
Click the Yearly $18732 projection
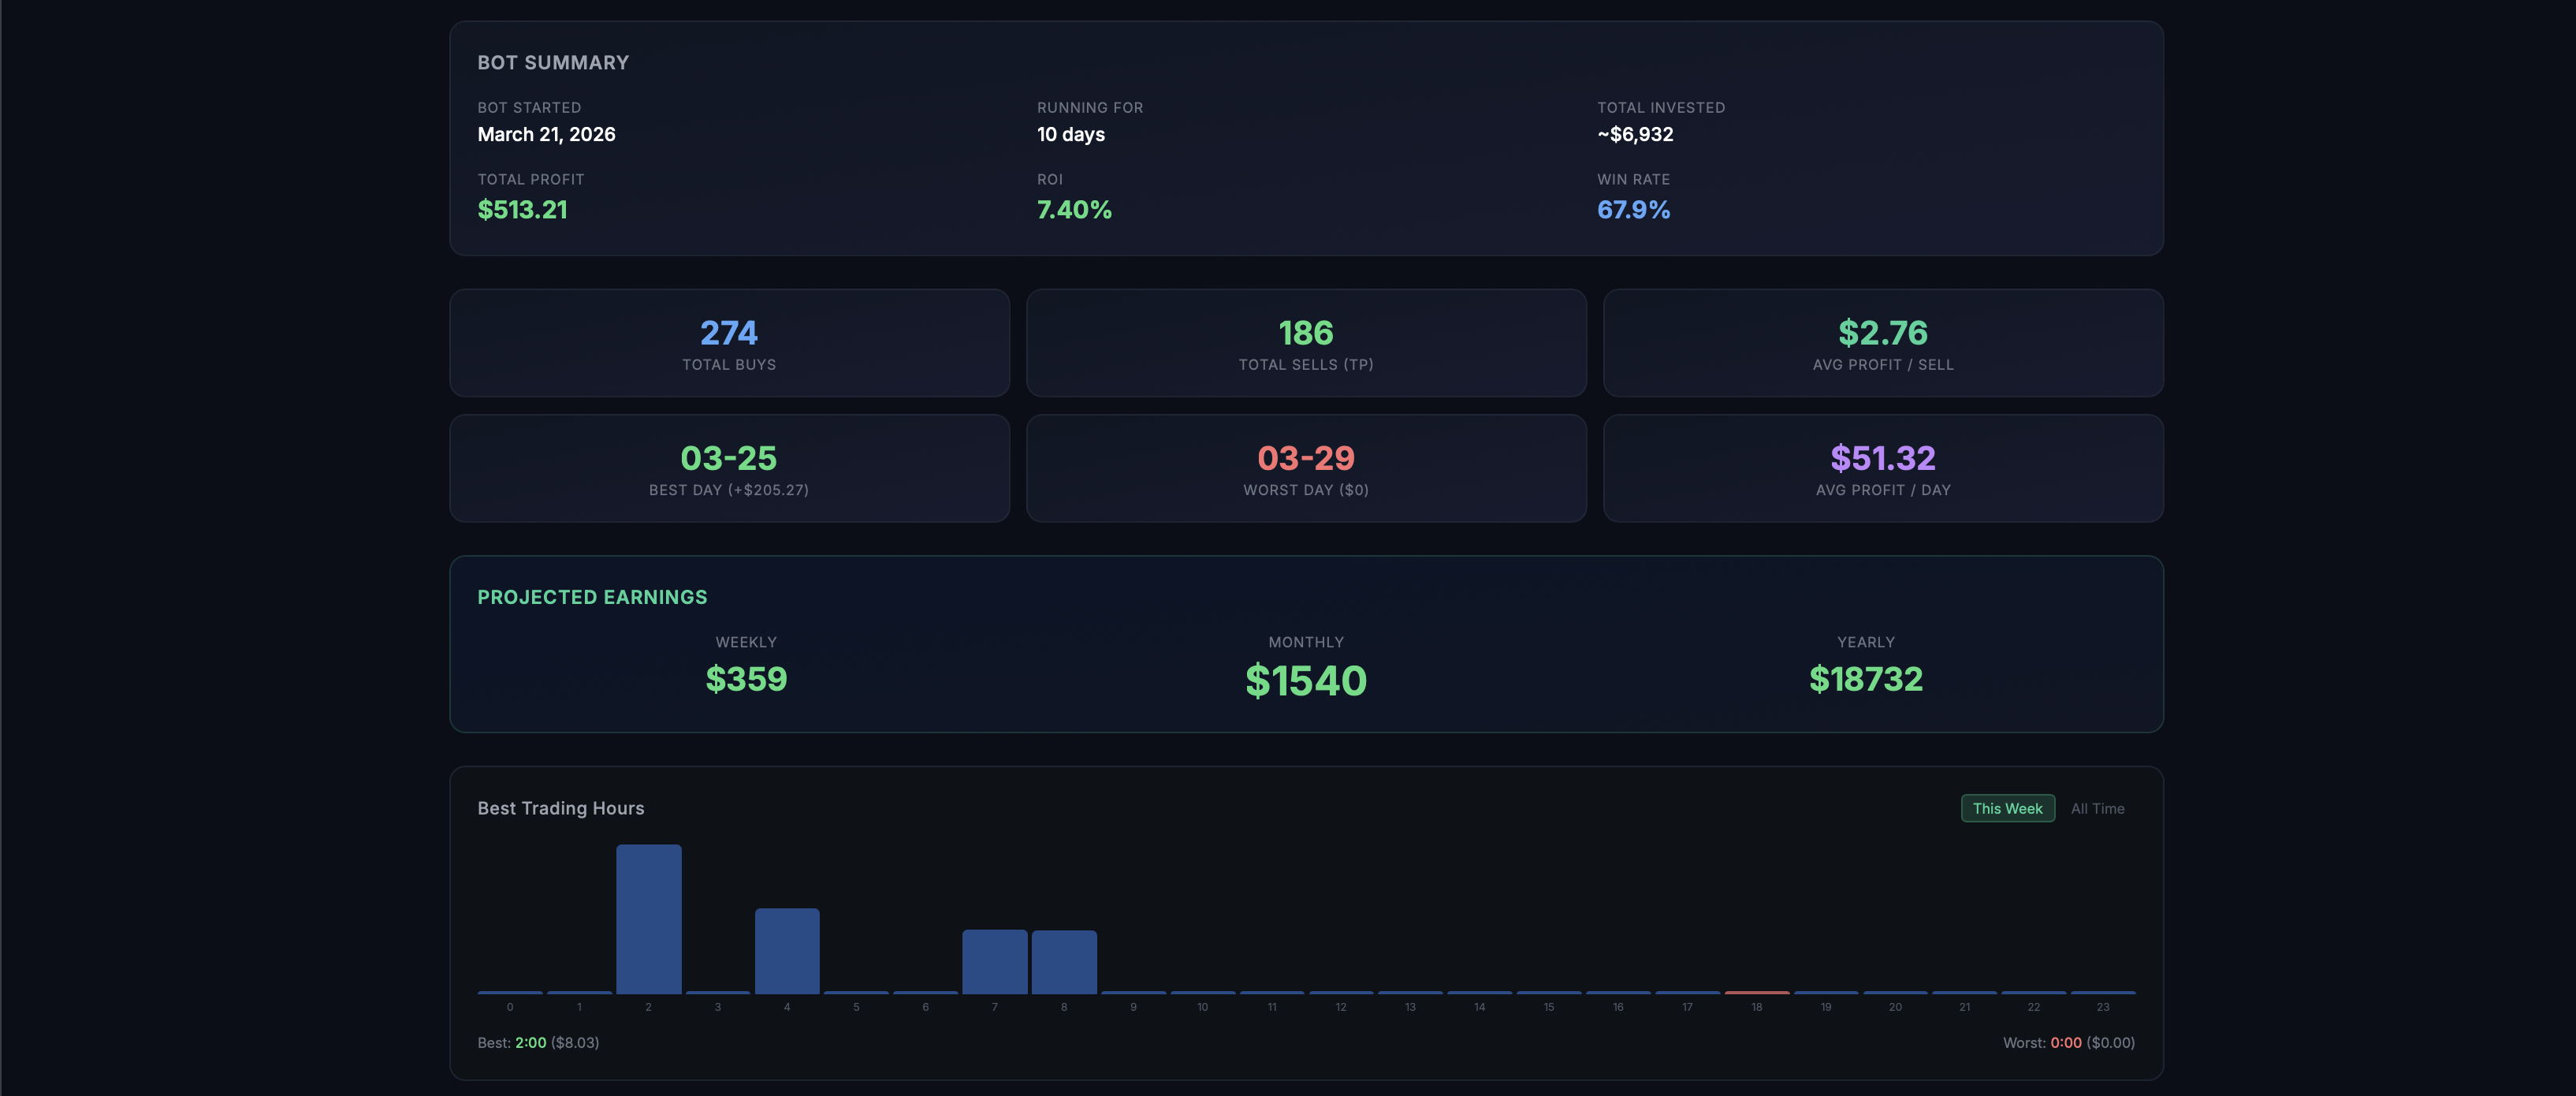[1865, 678]
